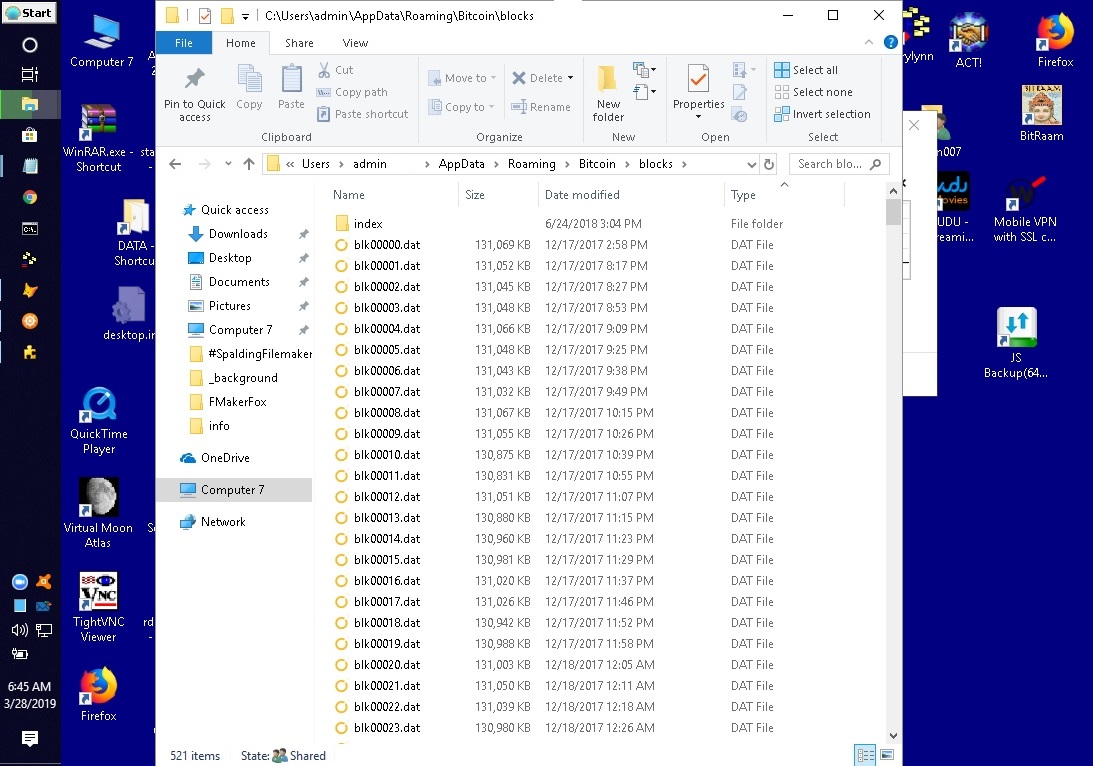The image size is (1093, 766).
Task: Click the title bar New folder icon
Action: [x=227, y=15]
